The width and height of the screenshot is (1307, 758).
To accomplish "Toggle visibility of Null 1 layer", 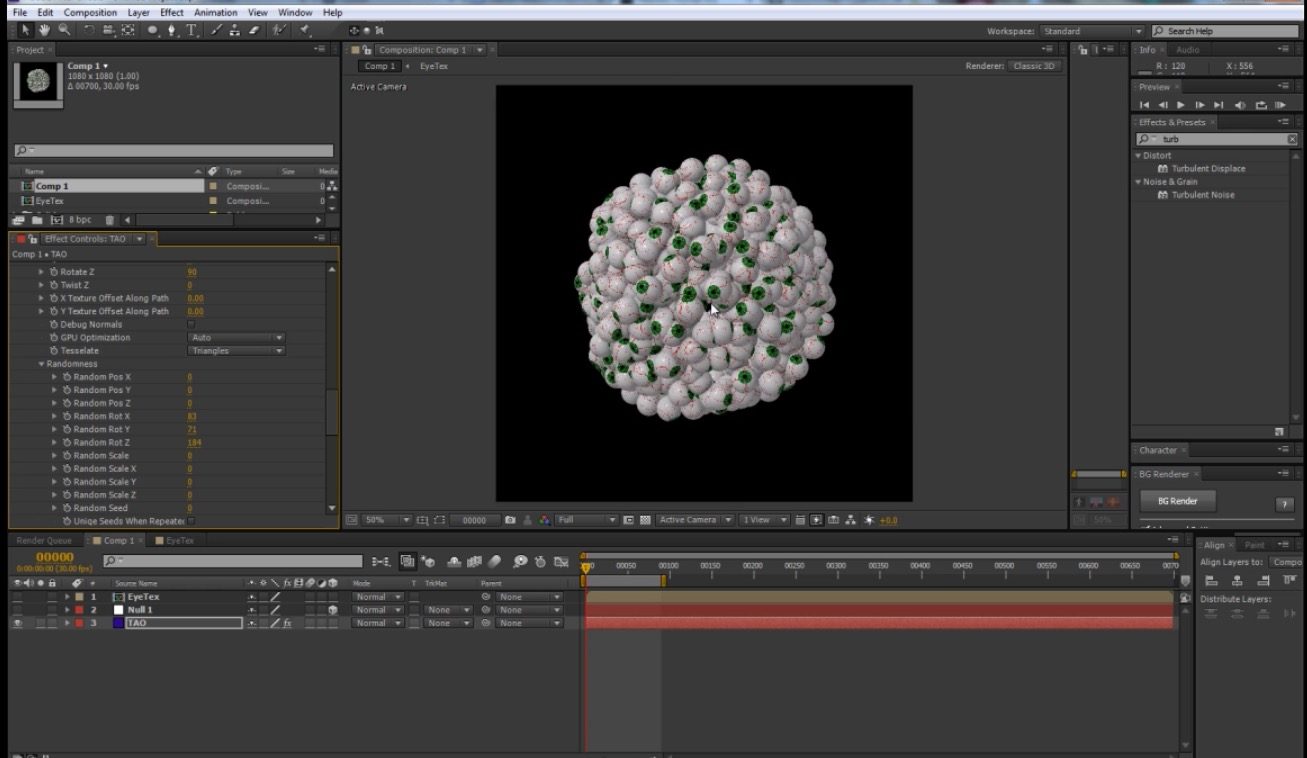I will click(17, 610).
